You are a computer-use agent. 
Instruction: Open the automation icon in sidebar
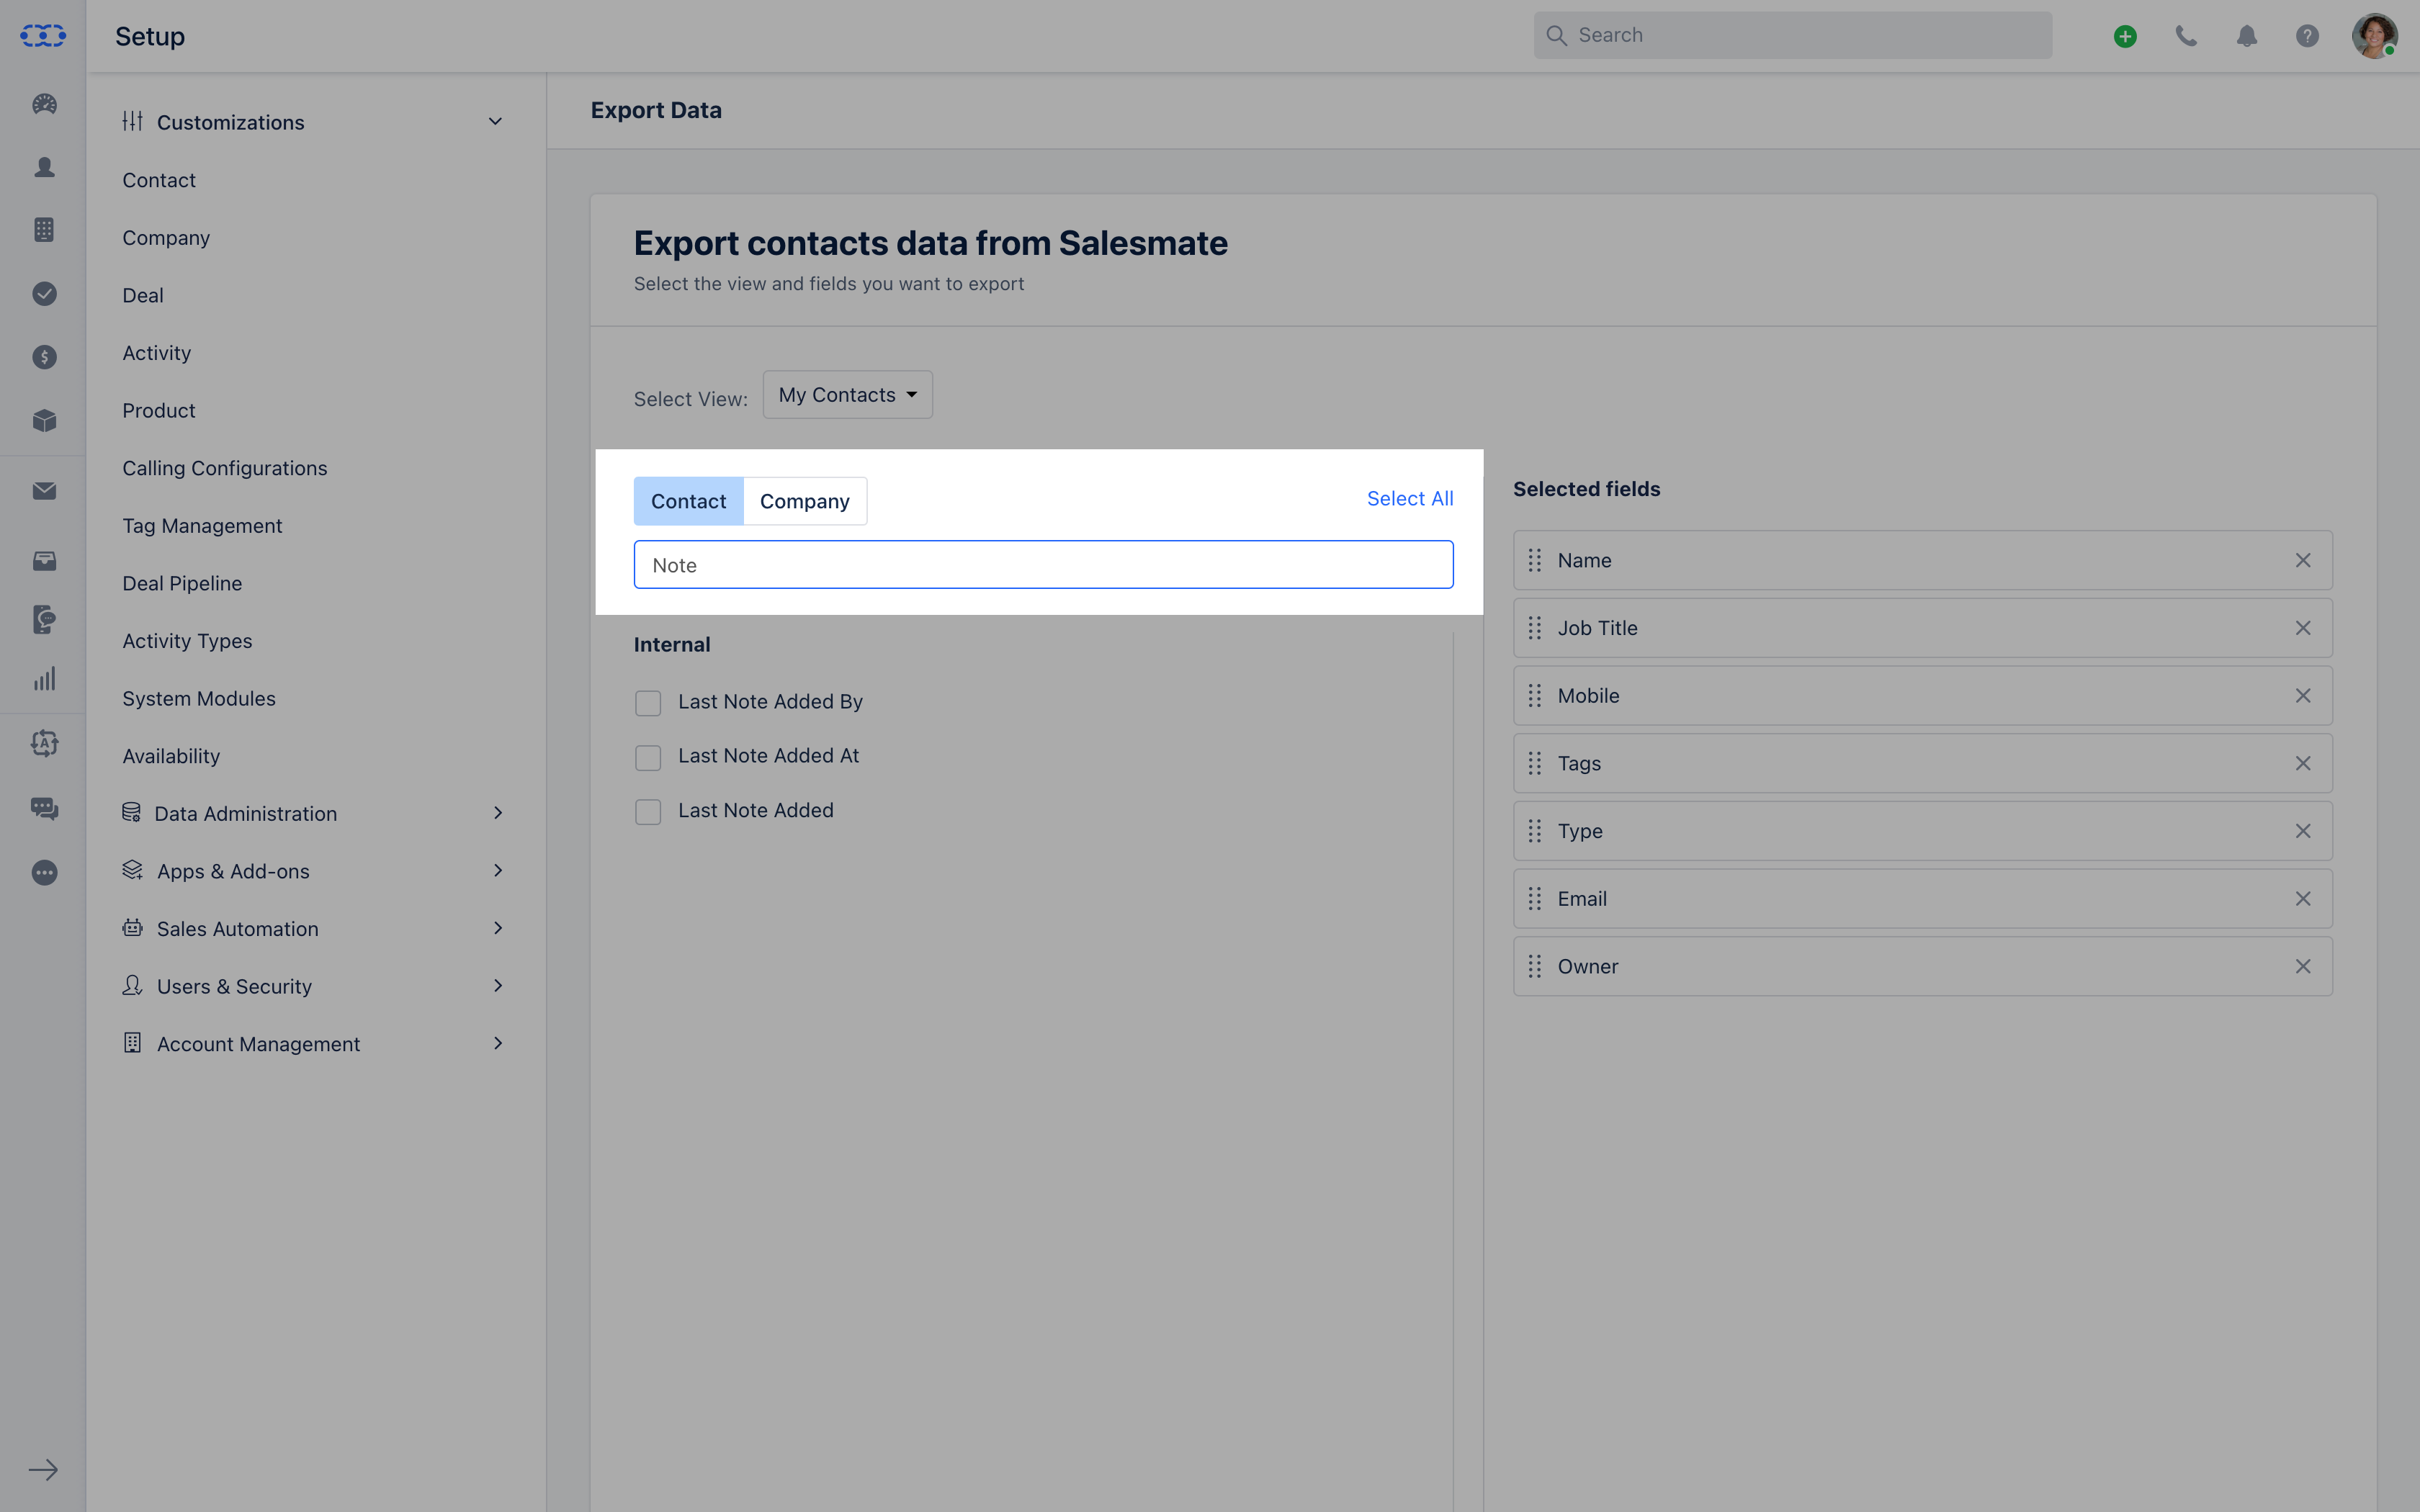click(x=44, y=743)
